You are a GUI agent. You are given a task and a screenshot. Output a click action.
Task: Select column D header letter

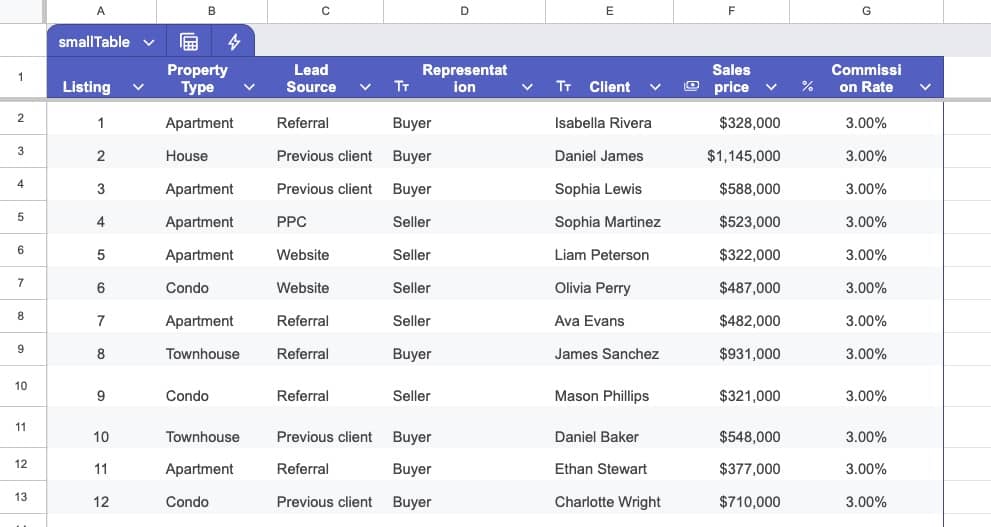tap(464, 11)
